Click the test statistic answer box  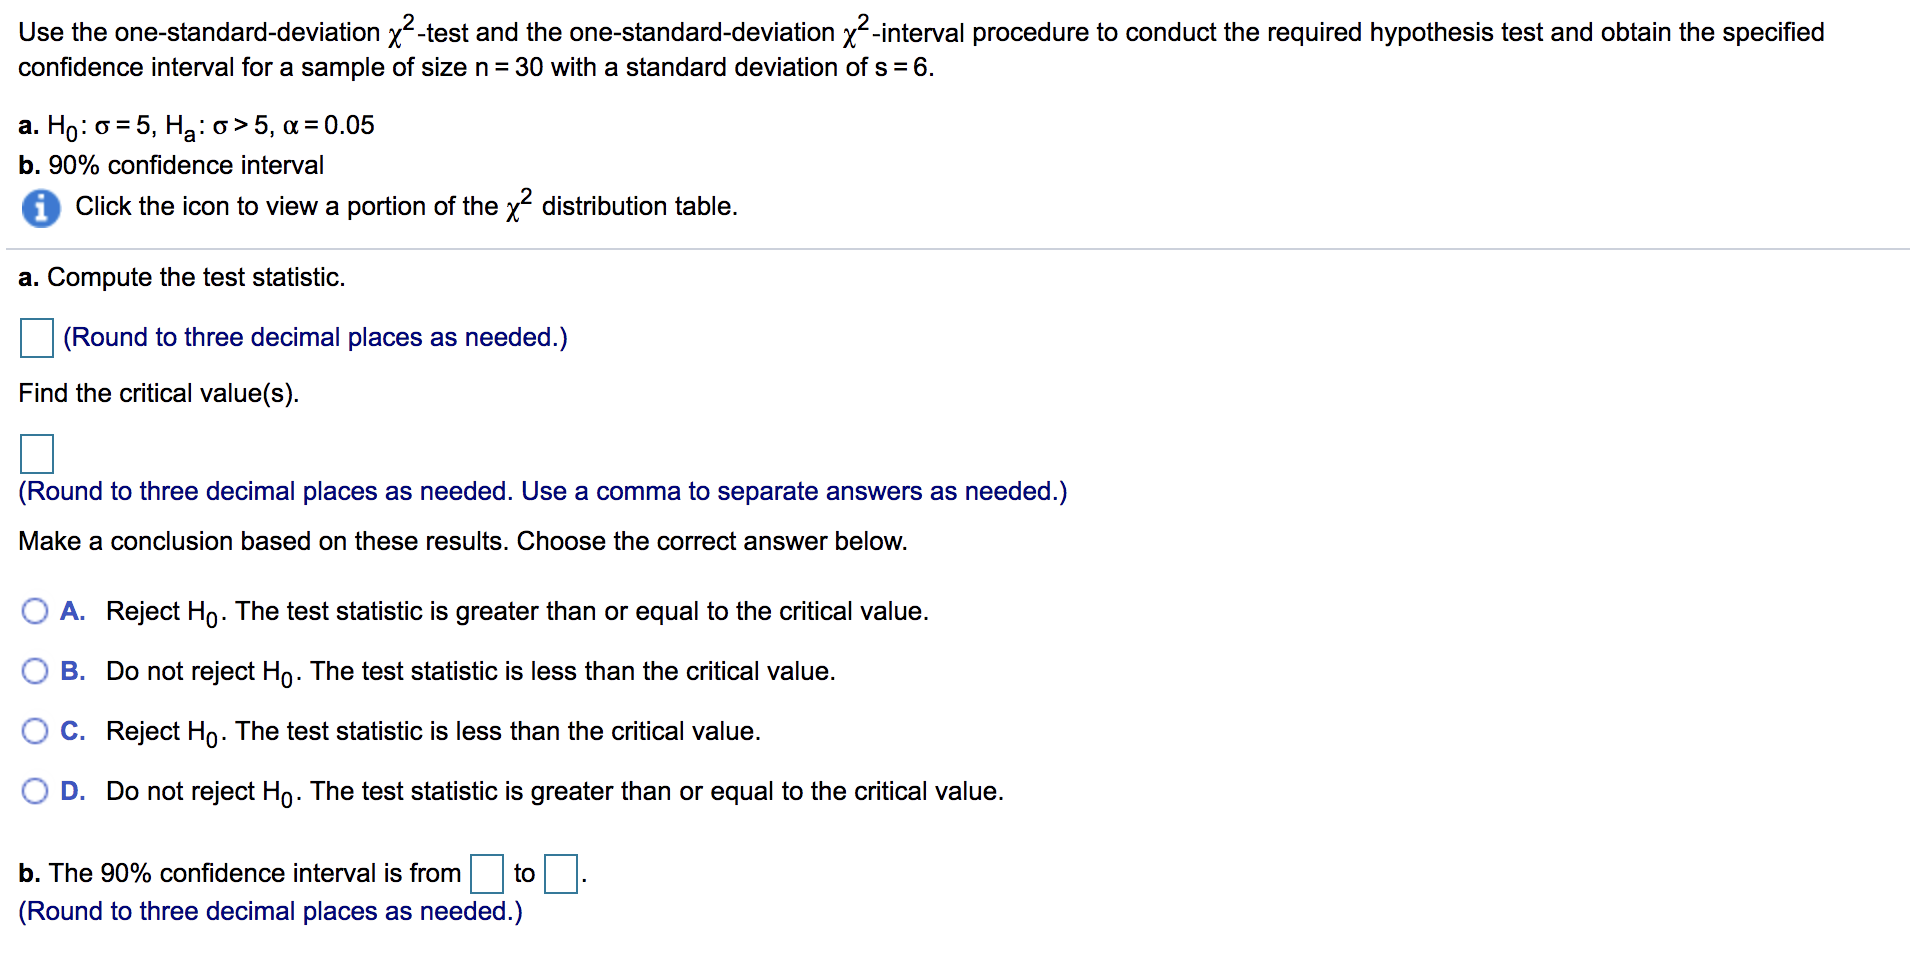click(36, 338)
